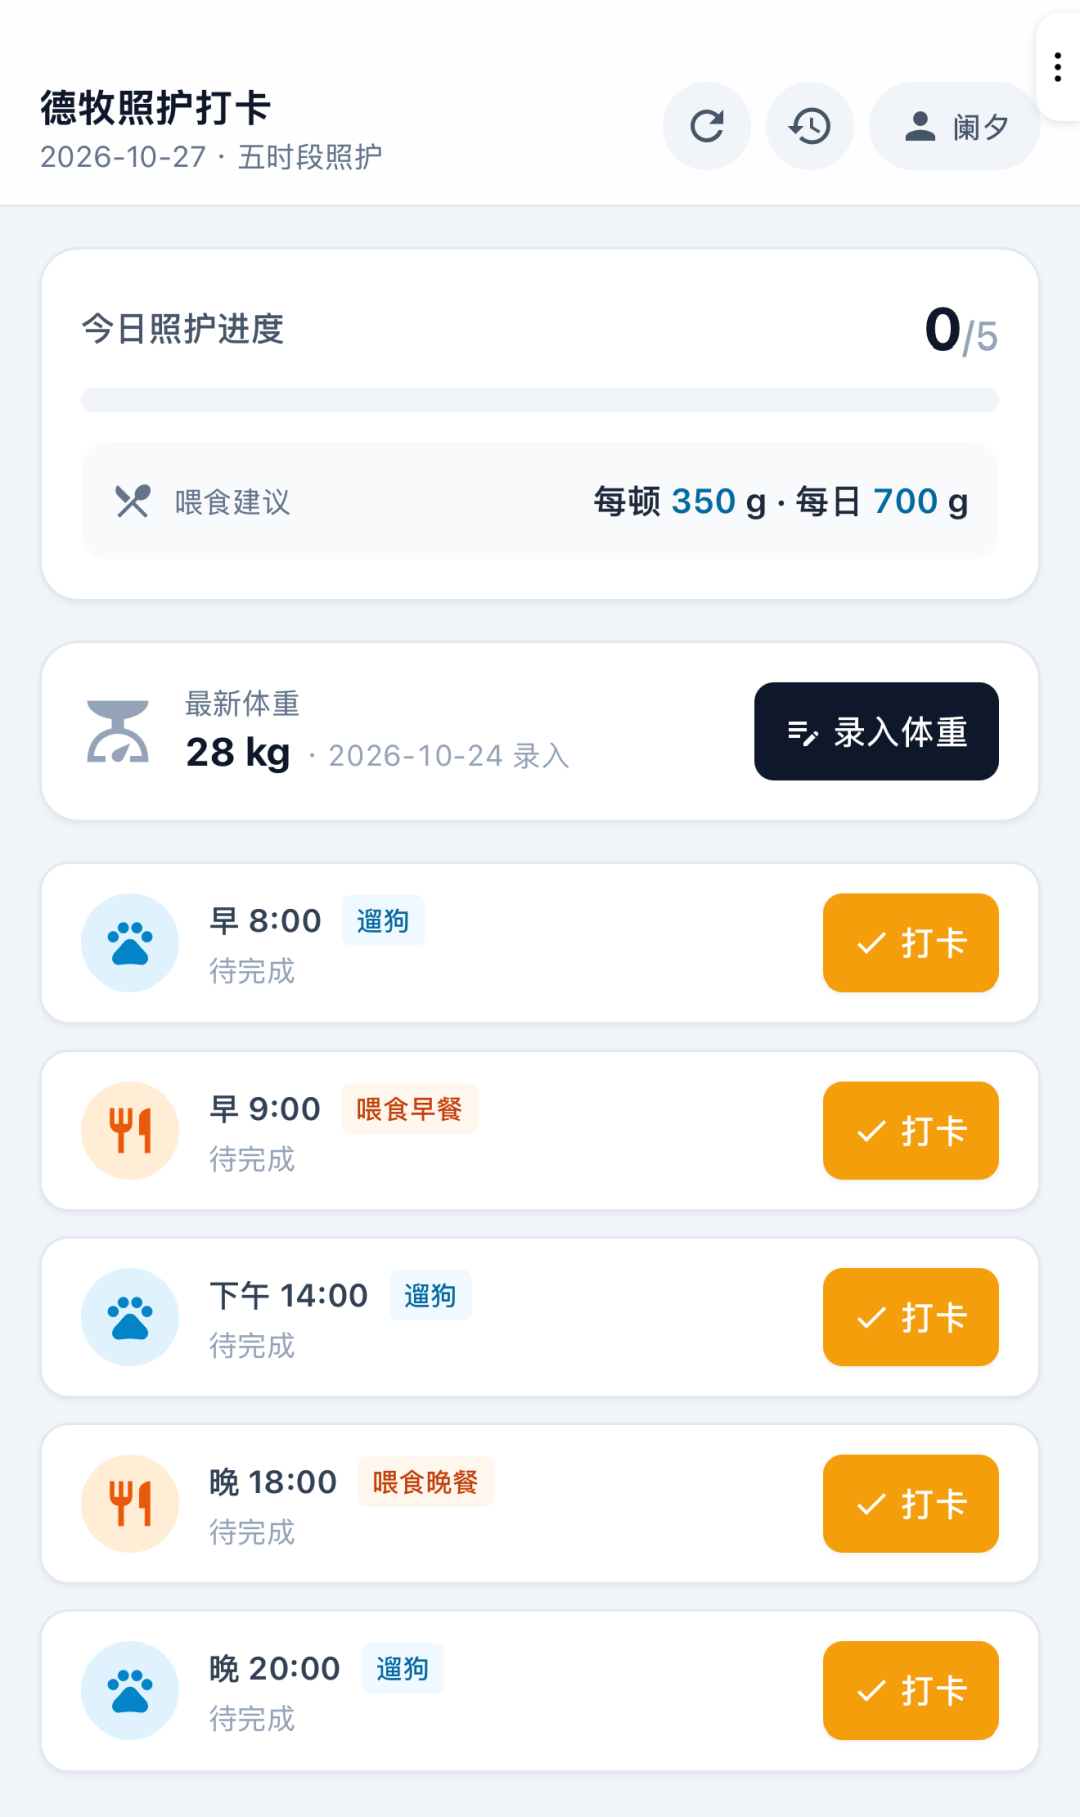Click the paw icon for 晚 20:00 walk
1080x1817 pixels.
pos(130,1691)
